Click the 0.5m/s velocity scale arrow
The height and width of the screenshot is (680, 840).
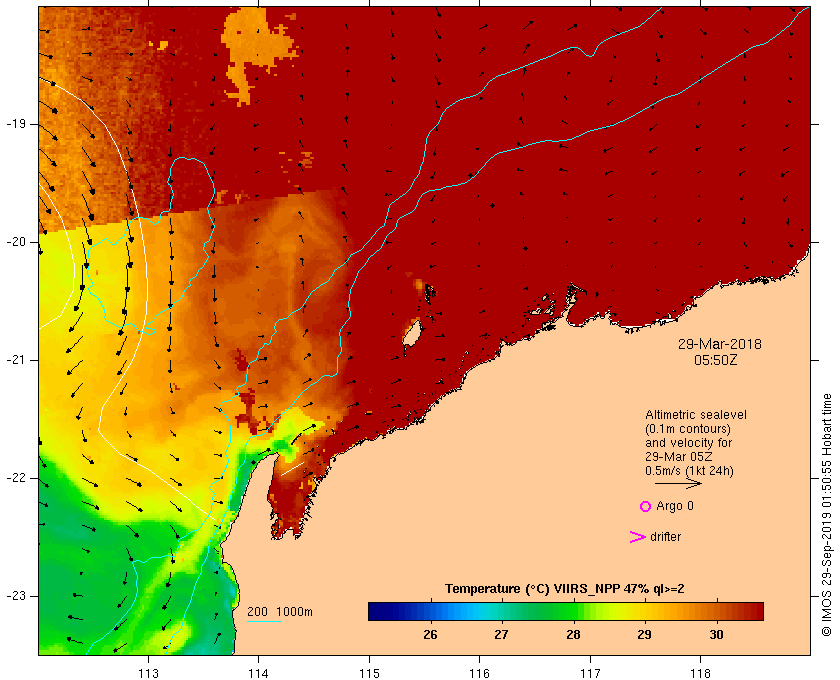tap(678, 483)
